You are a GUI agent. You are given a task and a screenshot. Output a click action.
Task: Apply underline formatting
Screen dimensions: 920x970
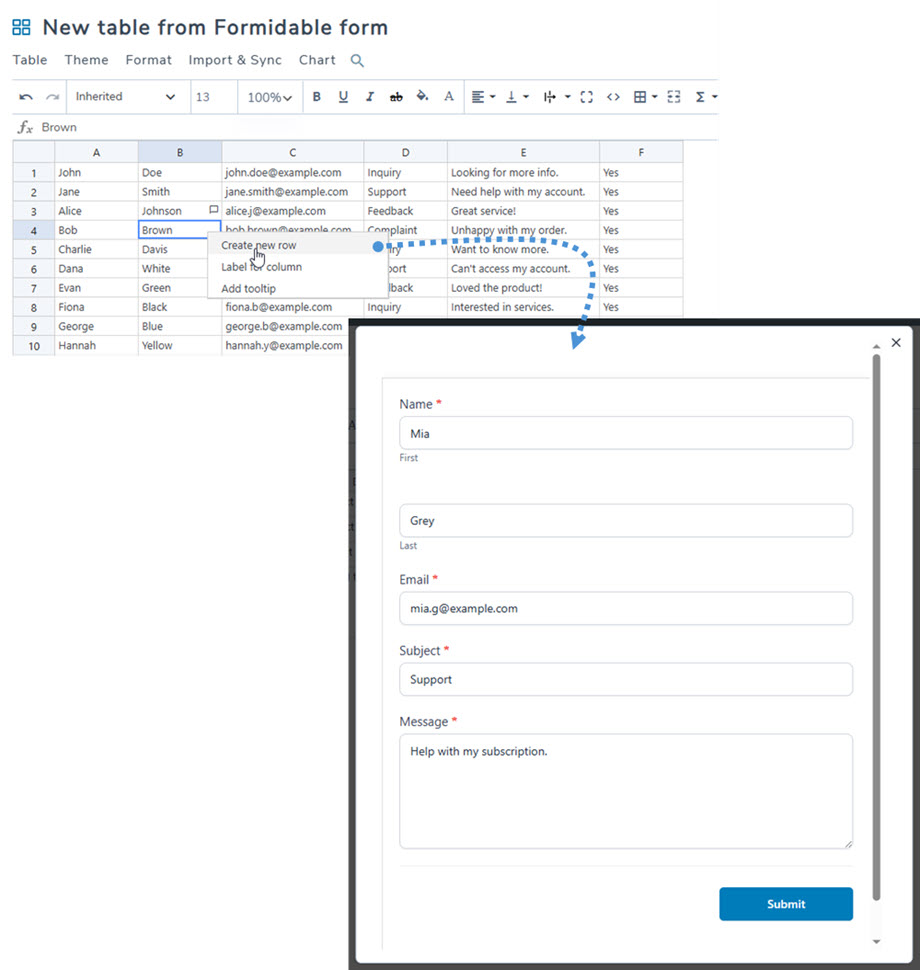tap(343, 97)
